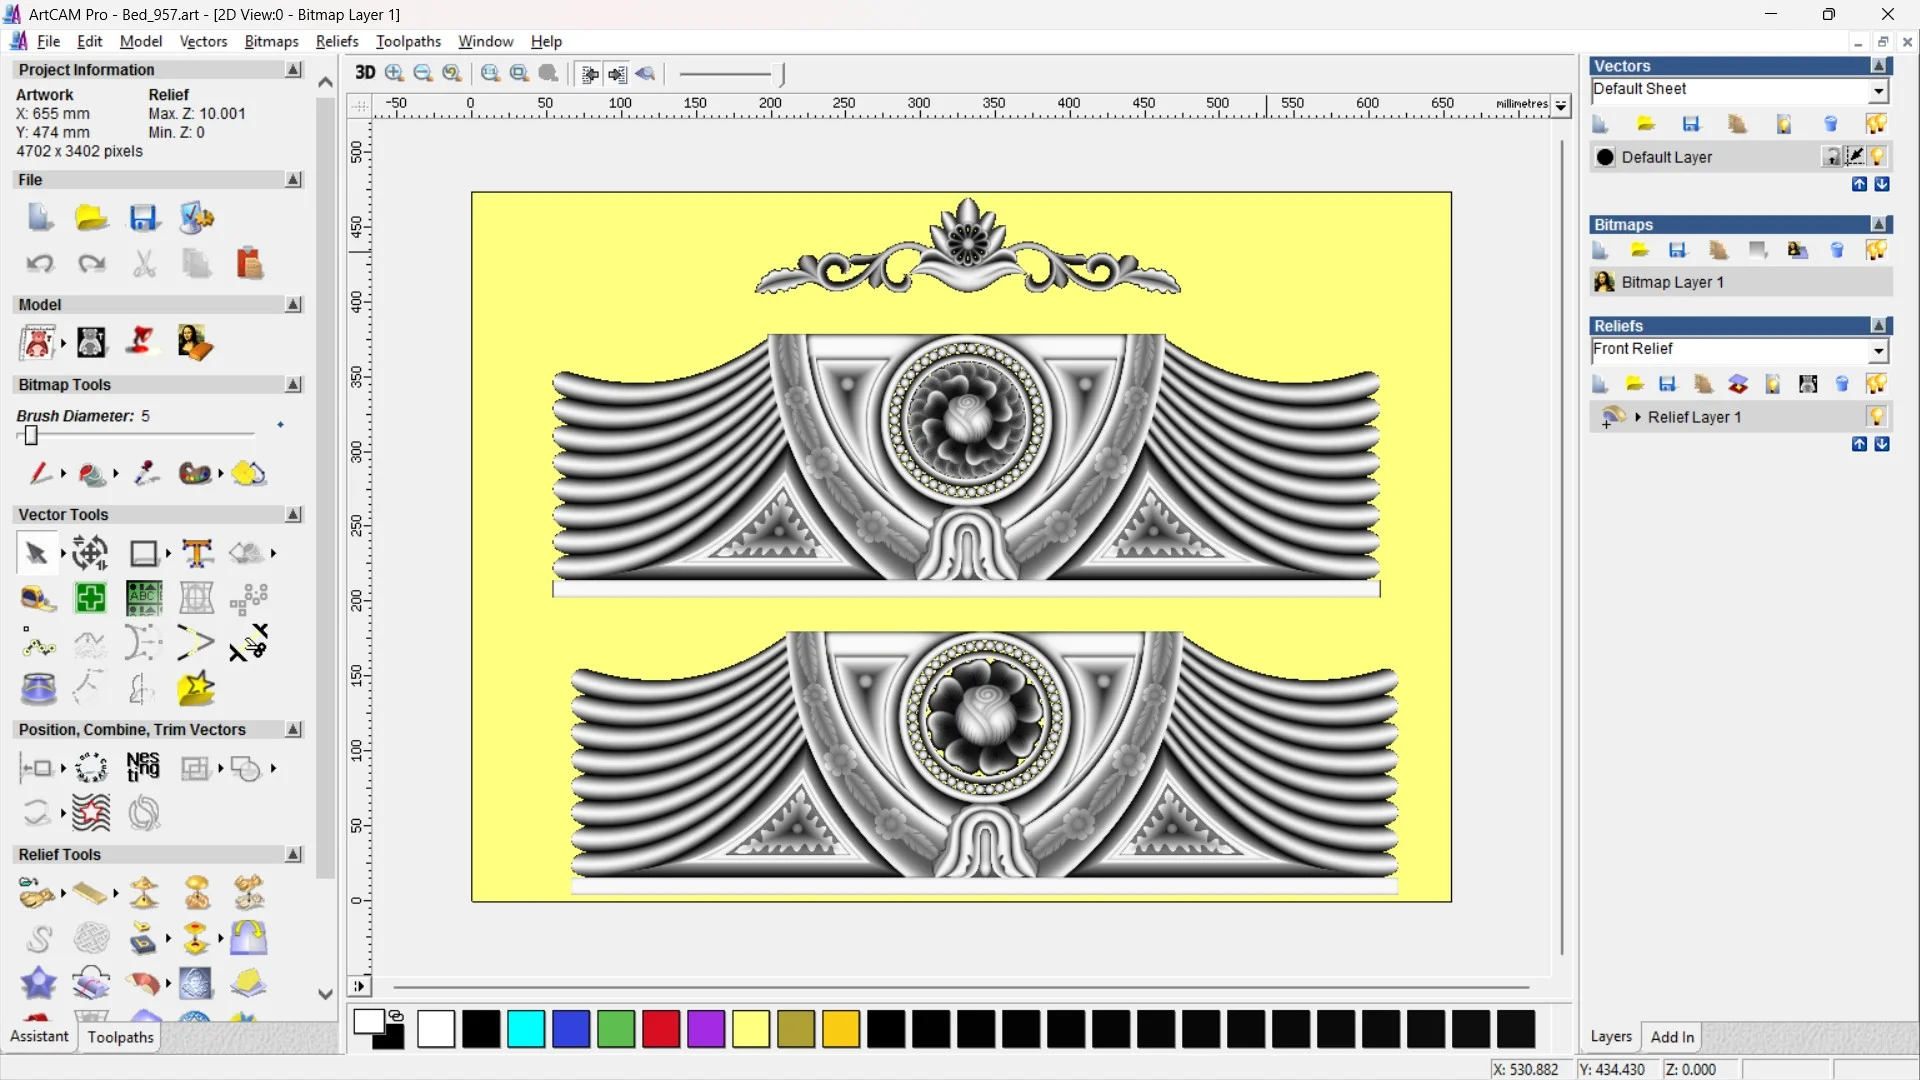The image size is (1920, 1080).
Task: Click the Save file icon
Action: [143, 218]
